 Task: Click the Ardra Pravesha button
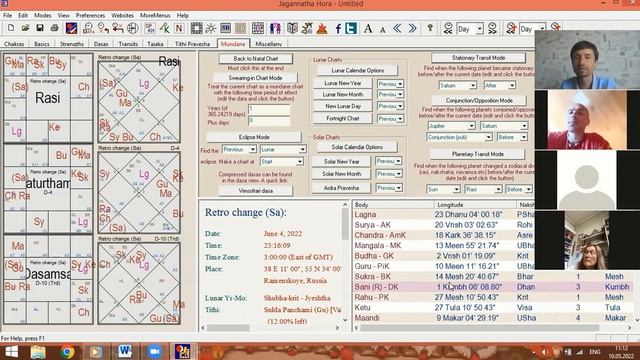click(341, 188)
